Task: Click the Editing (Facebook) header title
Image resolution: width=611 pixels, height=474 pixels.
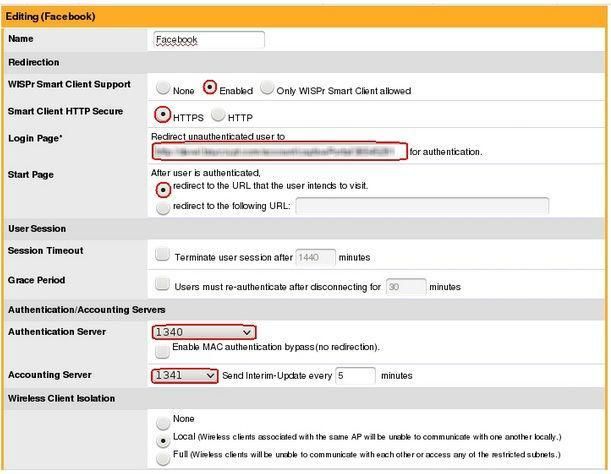Action: pyautogui.click(x=50, y=17)
